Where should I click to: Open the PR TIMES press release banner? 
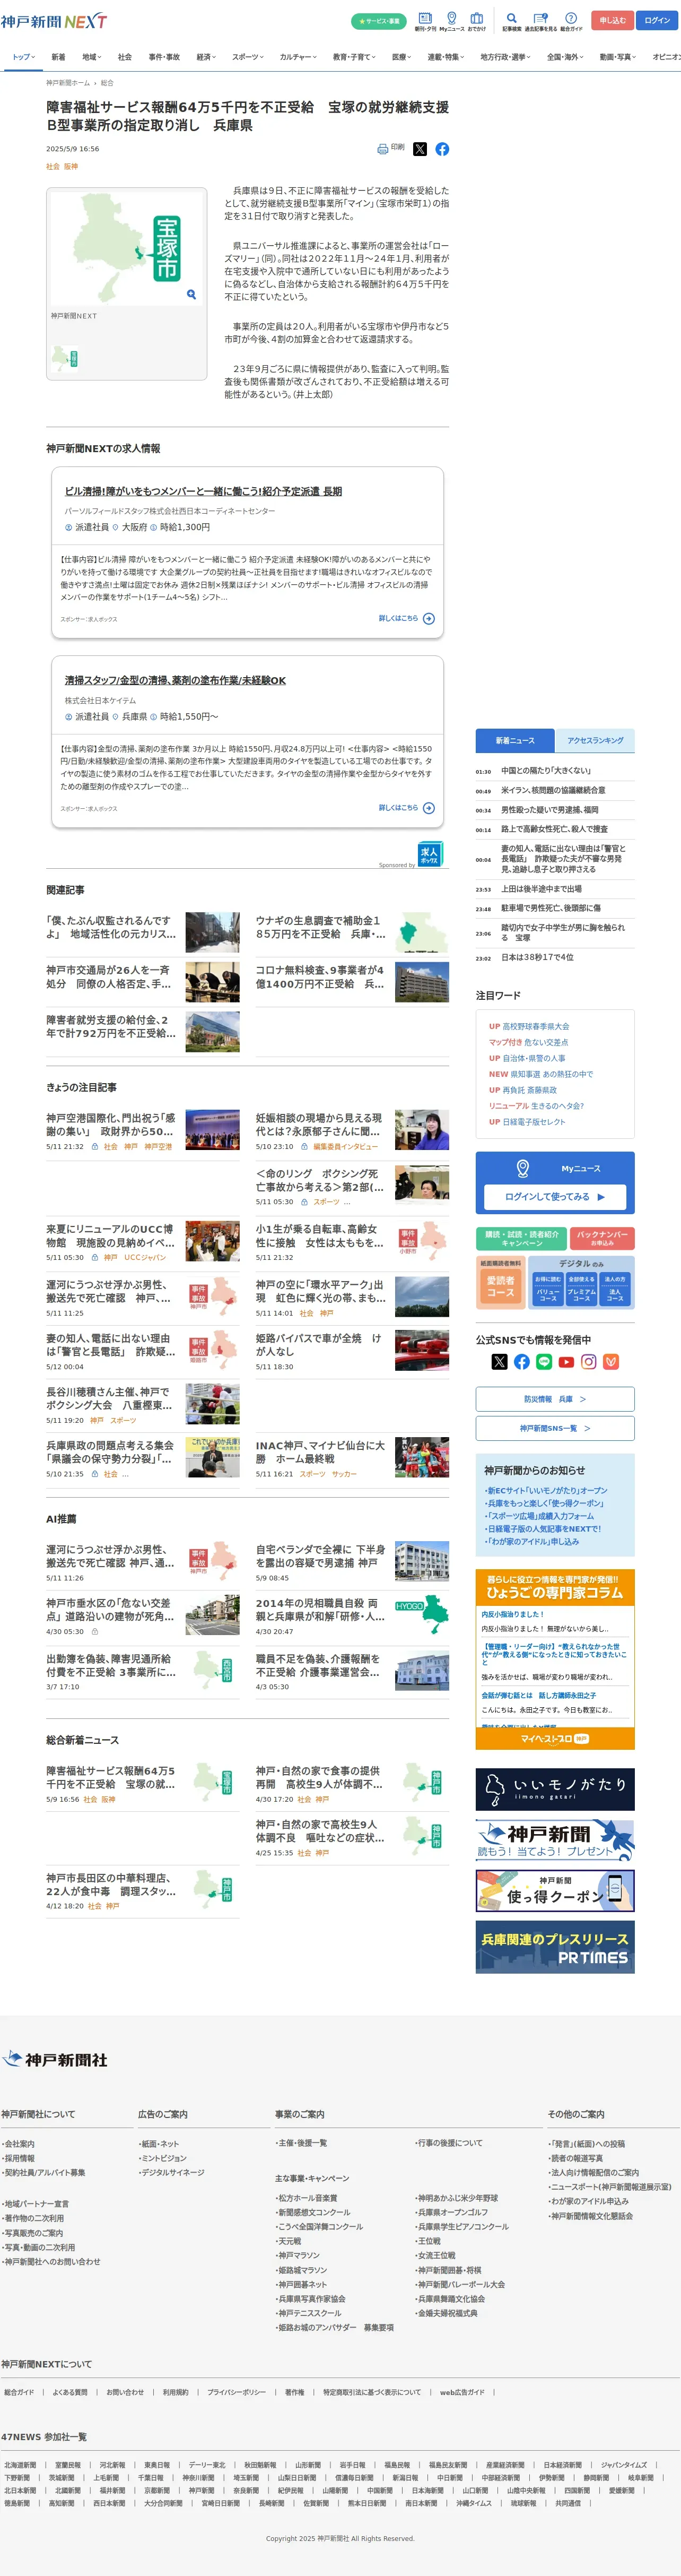pos(555,1946)
